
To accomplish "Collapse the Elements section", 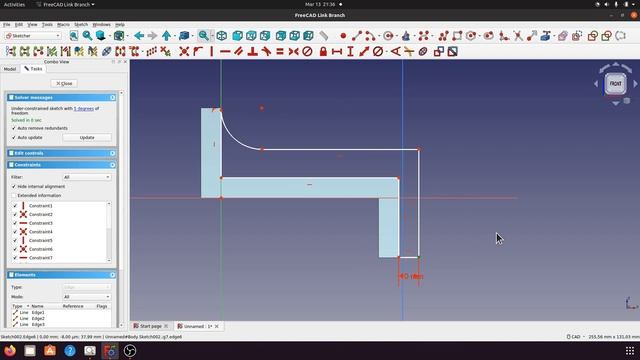I will coord(112,275).
